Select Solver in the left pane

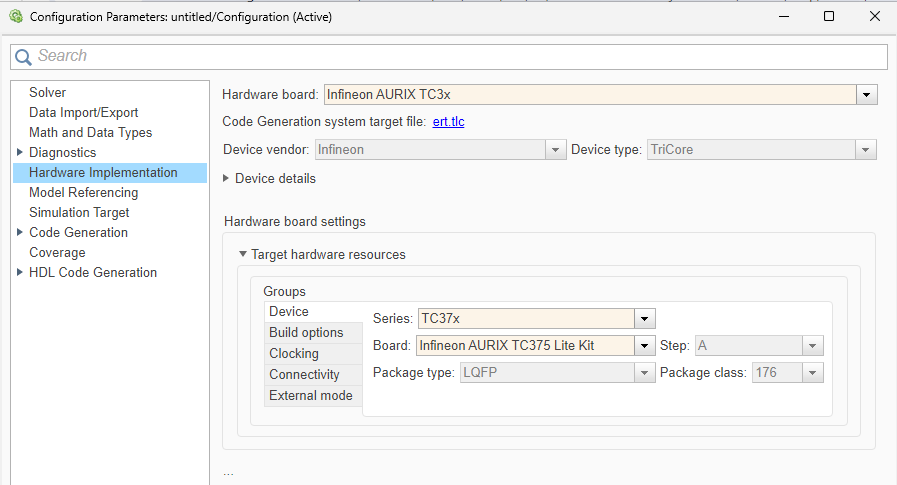point(48,92)
